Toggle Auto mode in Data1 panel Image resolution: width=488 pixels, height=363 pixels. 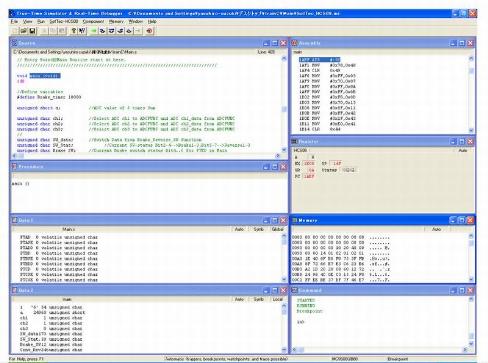(x=239, y=229)
